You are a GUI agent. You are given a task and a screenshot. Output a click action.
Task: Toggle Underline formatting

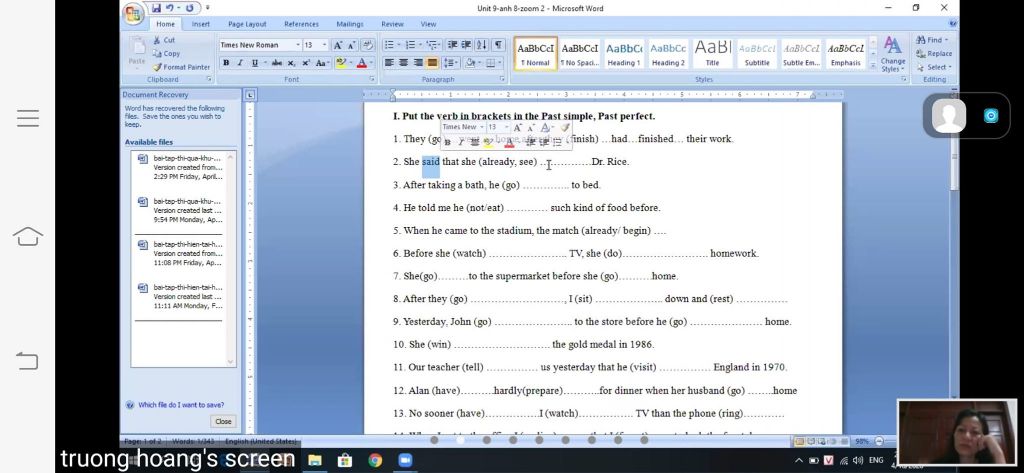click(x=254, y=63)
